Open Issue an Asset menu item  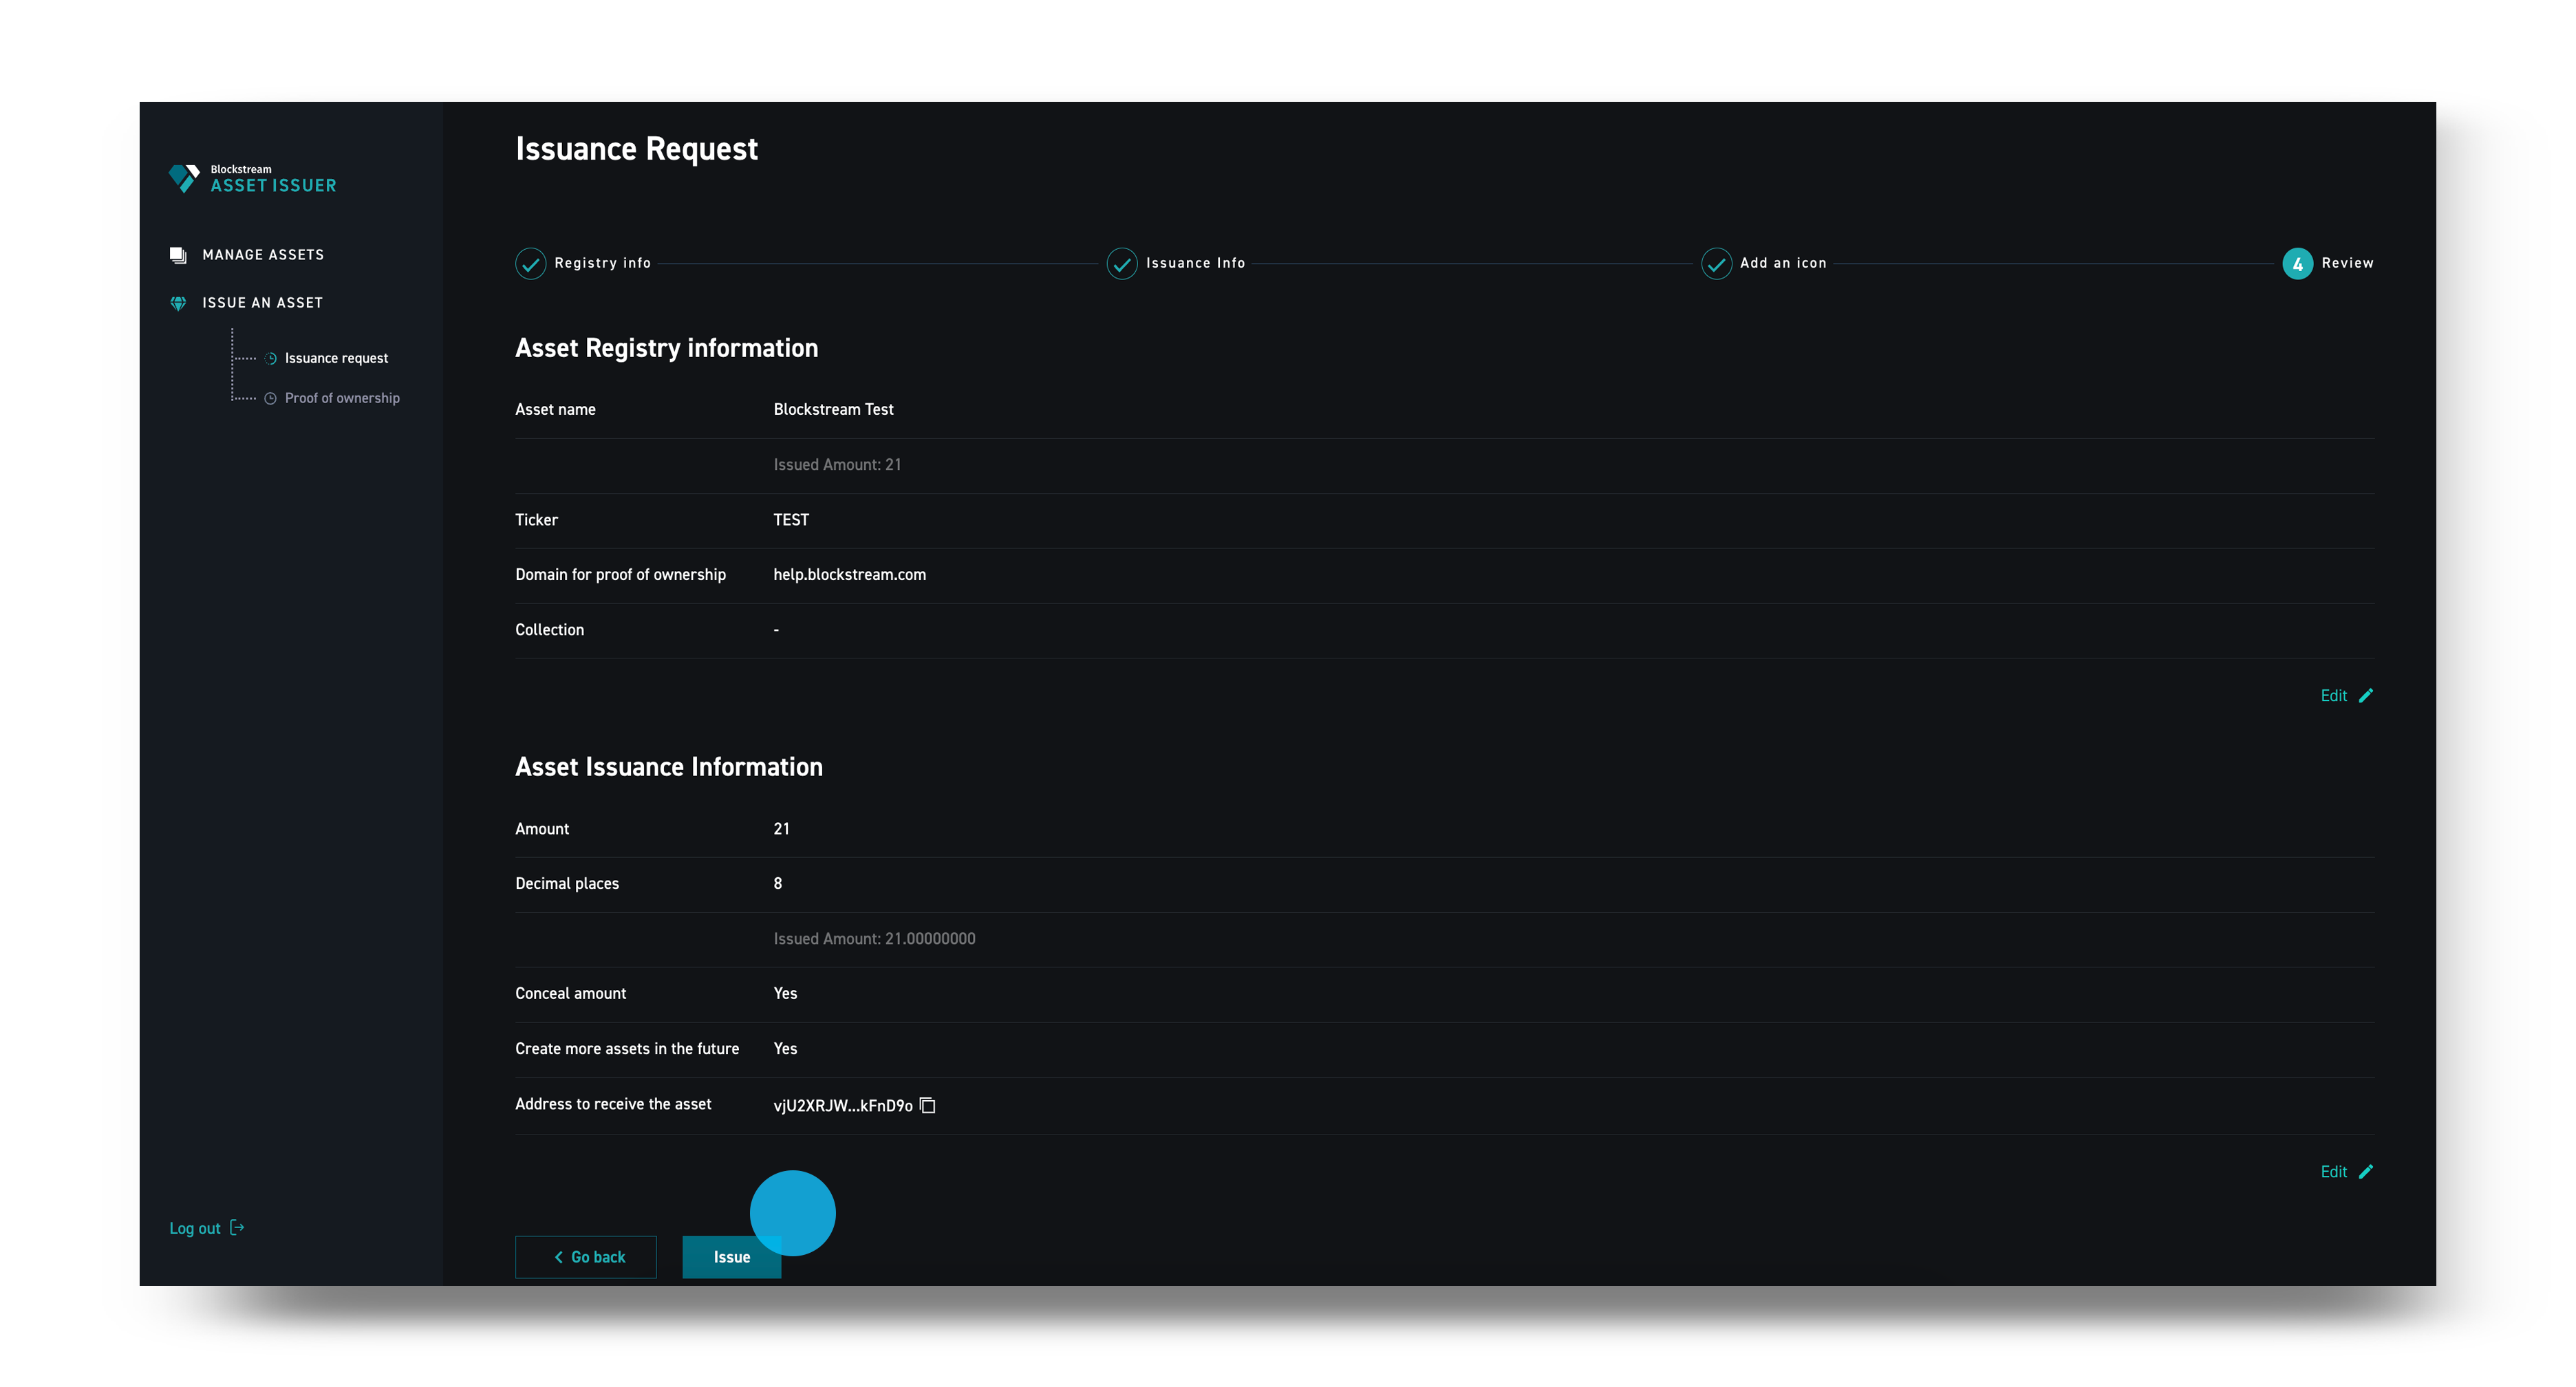point(262,303)
